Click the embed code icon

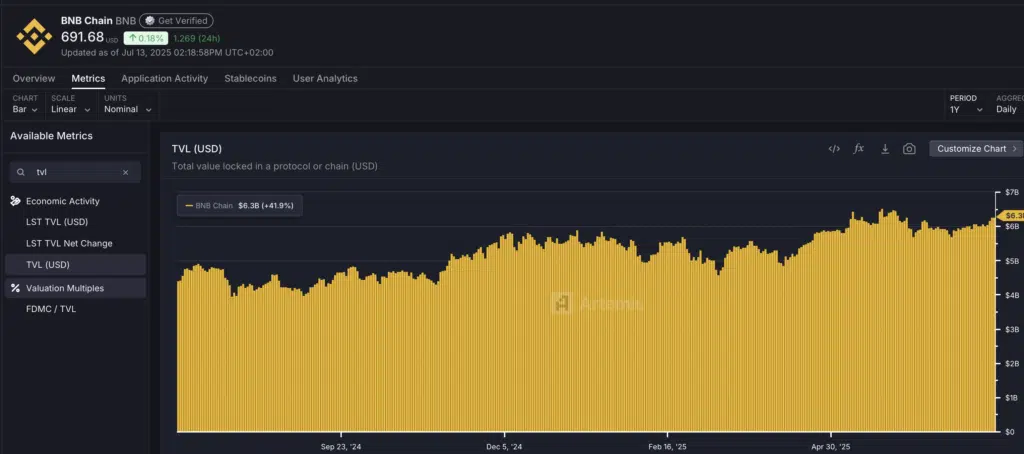click(x=834, y=149)
